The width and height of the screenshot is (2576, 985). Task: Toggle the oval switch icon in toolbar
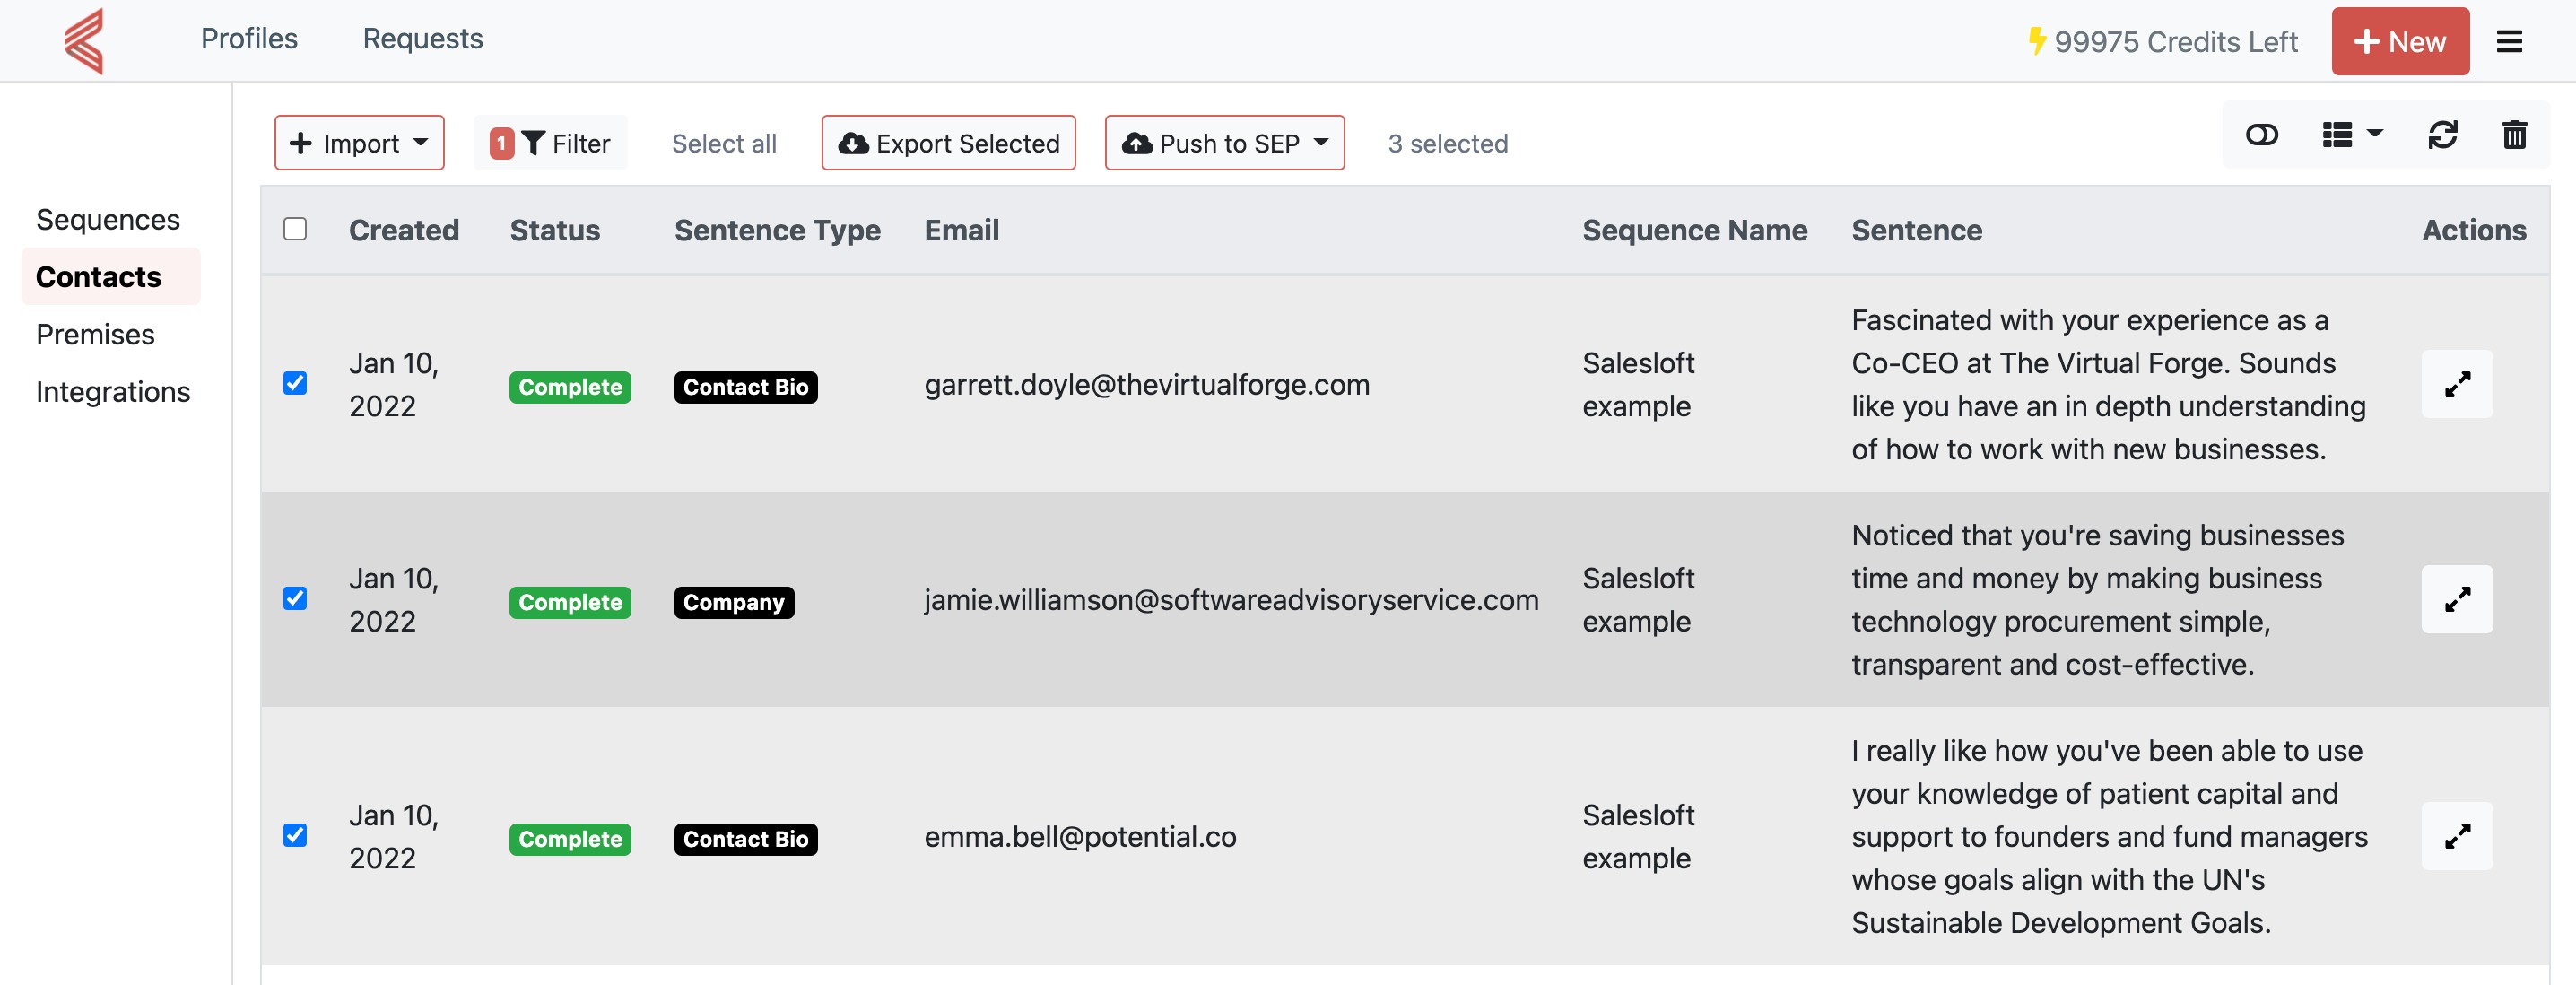2261,135
